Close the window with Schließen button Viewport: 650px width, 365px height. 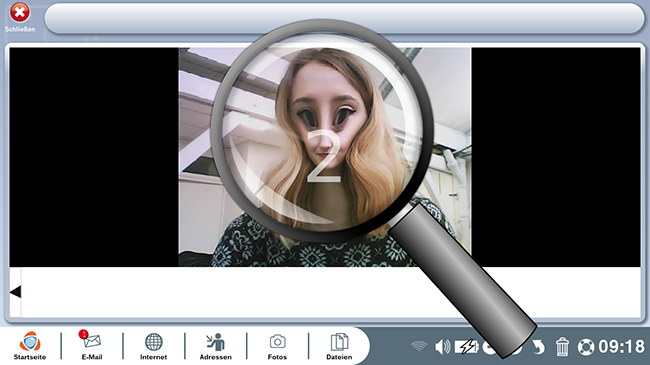tap(19, 17)
